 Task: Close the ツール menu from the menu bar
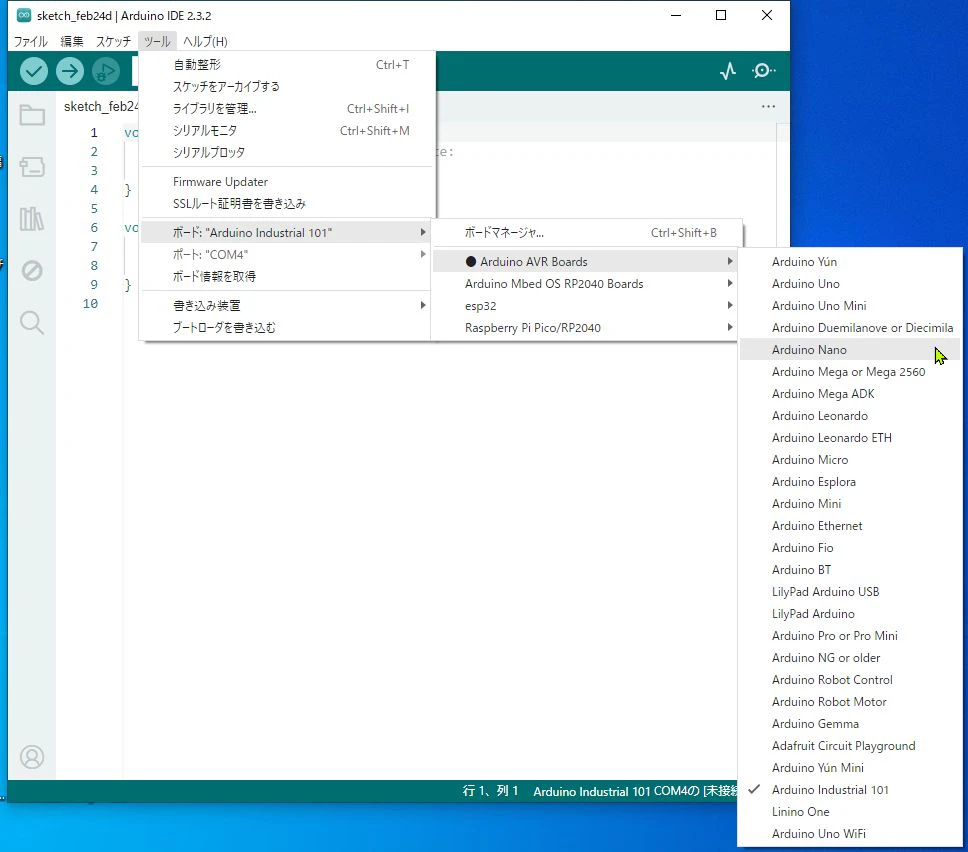[x=157, y=41]
